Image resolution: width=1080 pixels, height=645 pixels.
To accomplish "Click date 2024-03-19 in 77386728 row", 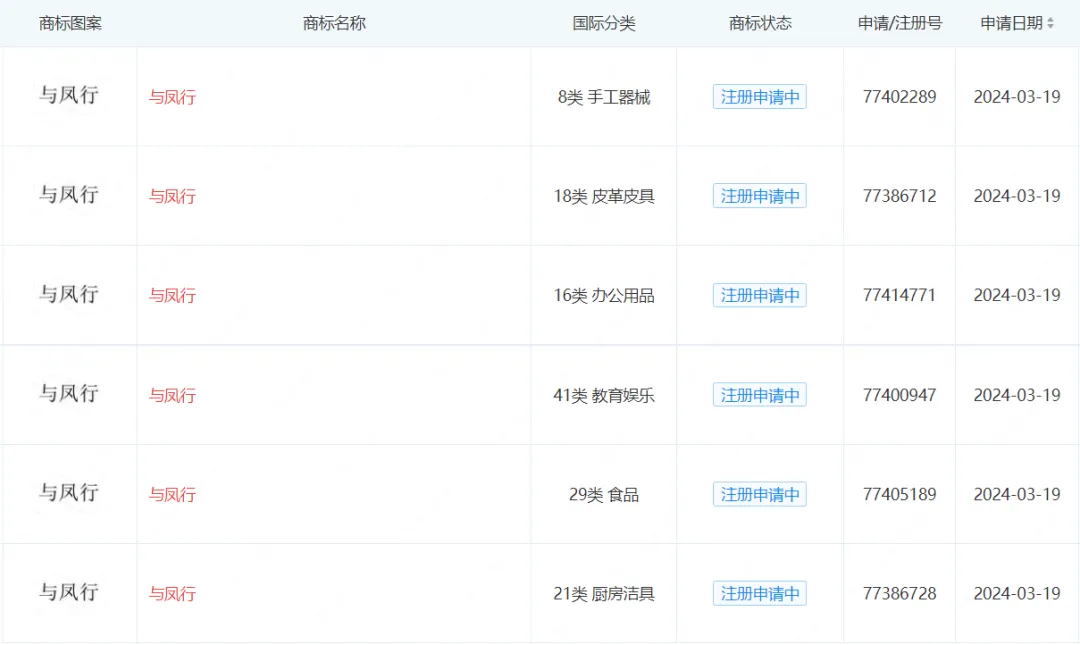I will coord(1017,594).
